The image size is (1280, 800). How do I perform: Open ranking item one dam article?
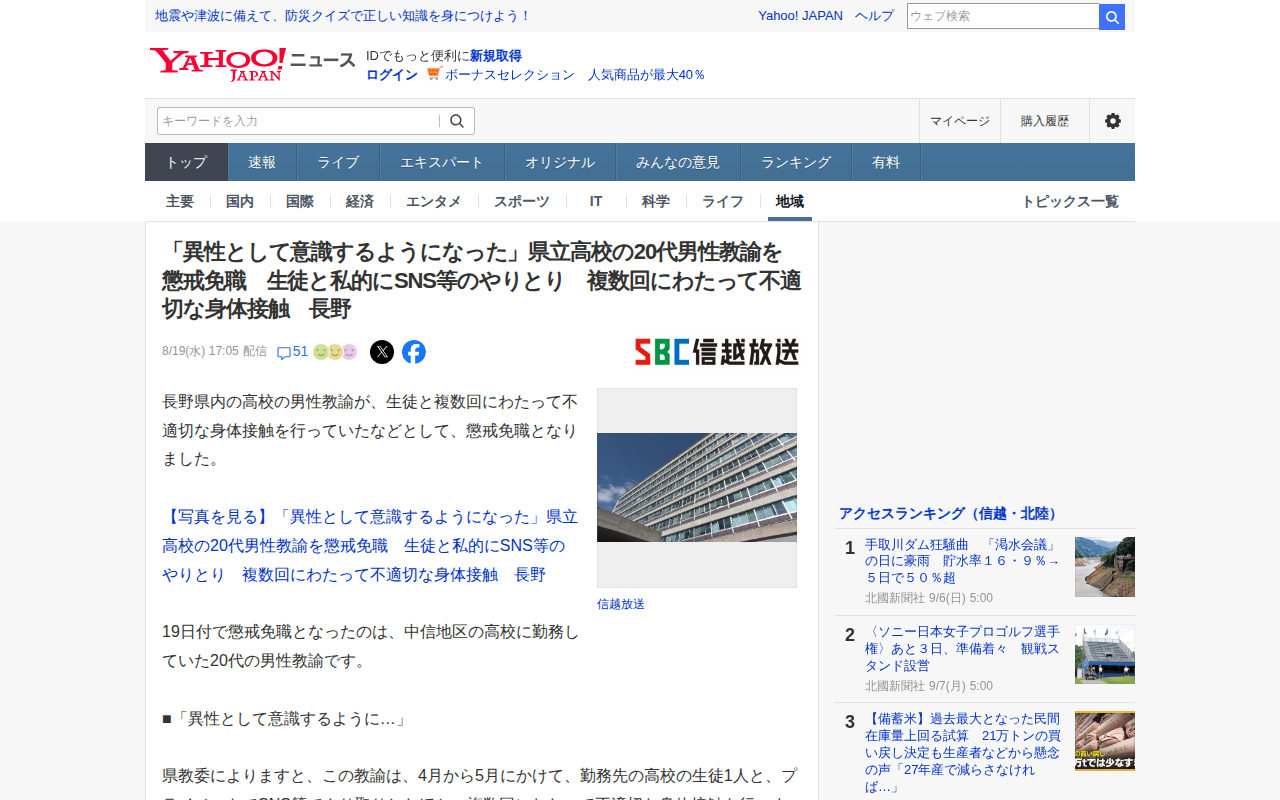tap(962, 561)
